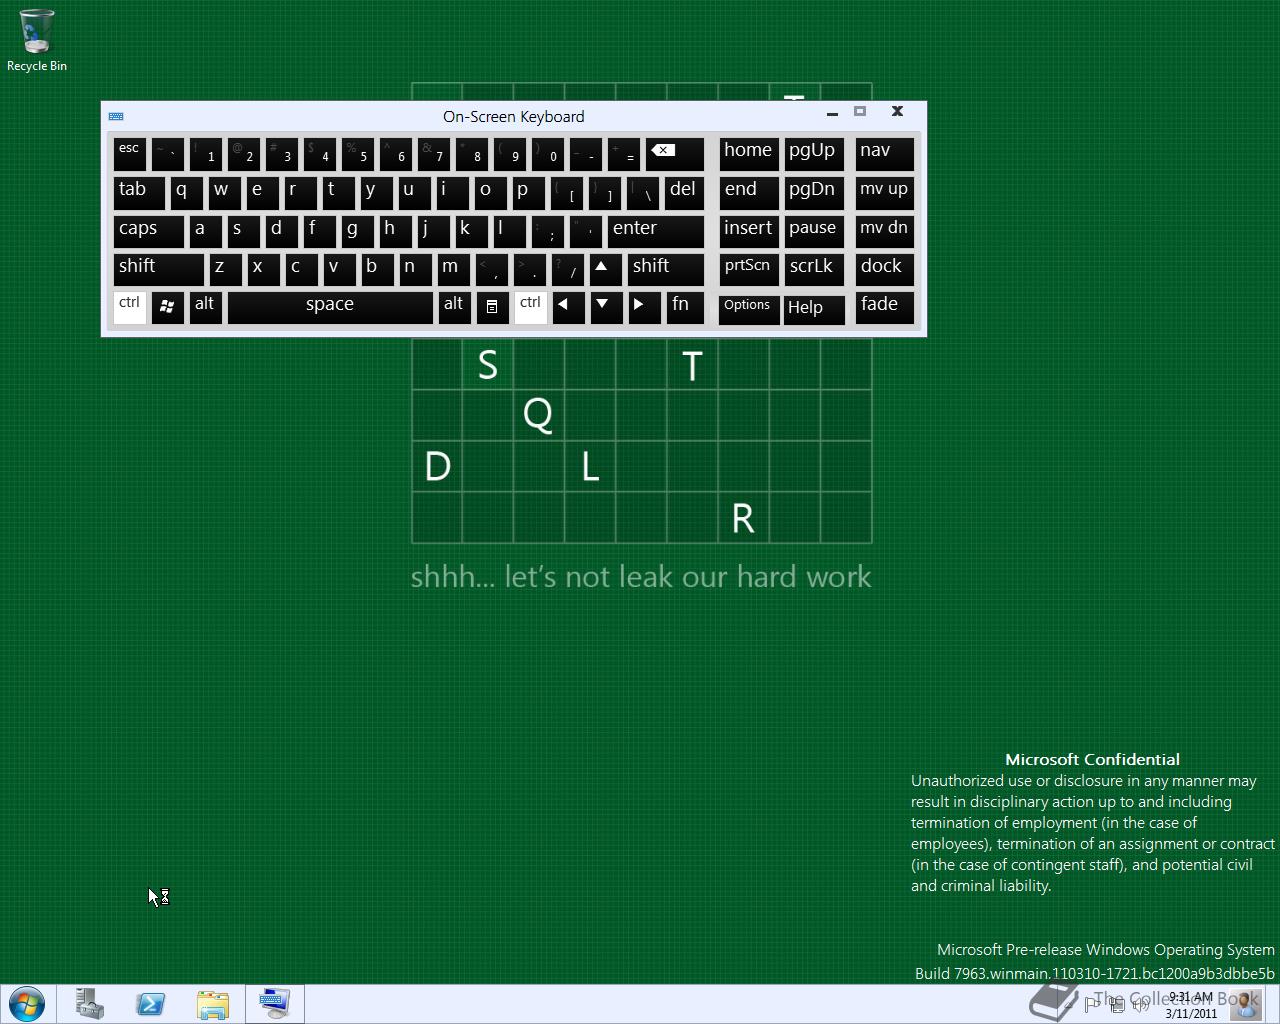Image resolution: width=1280 pixels, height=1024 pixels.
Task: Tap the equals sign key
Action: point(624,154)
